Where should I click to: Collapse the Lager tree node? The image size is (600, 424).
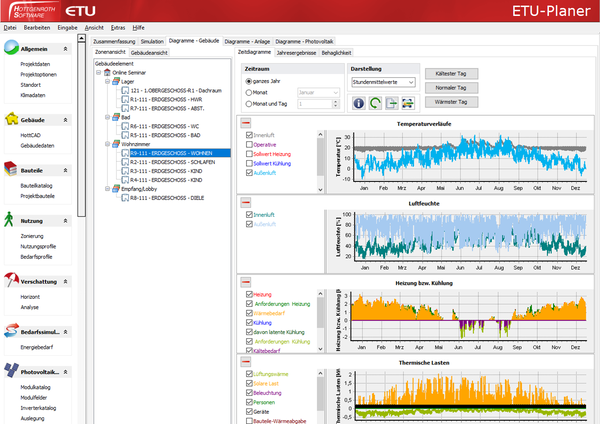coord(107,82)
